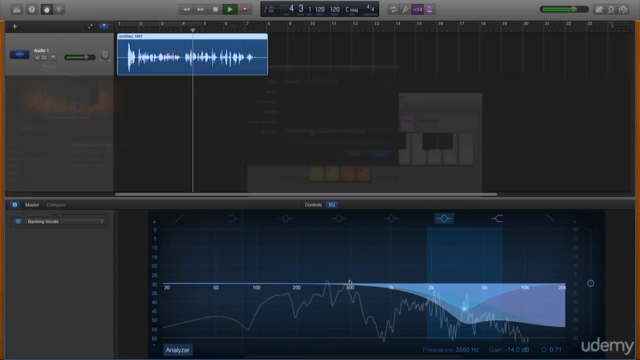Open the Editors scissors icon
640x360 pixels.
(59, 9)
